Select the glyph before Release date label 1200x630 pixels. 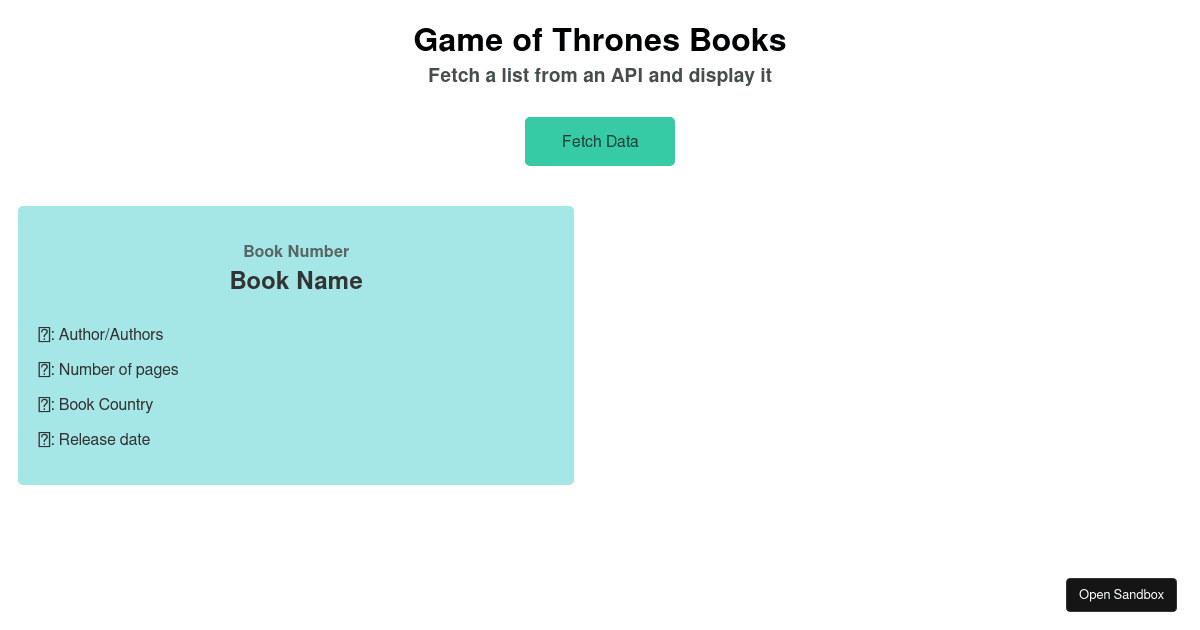(44, 439)
